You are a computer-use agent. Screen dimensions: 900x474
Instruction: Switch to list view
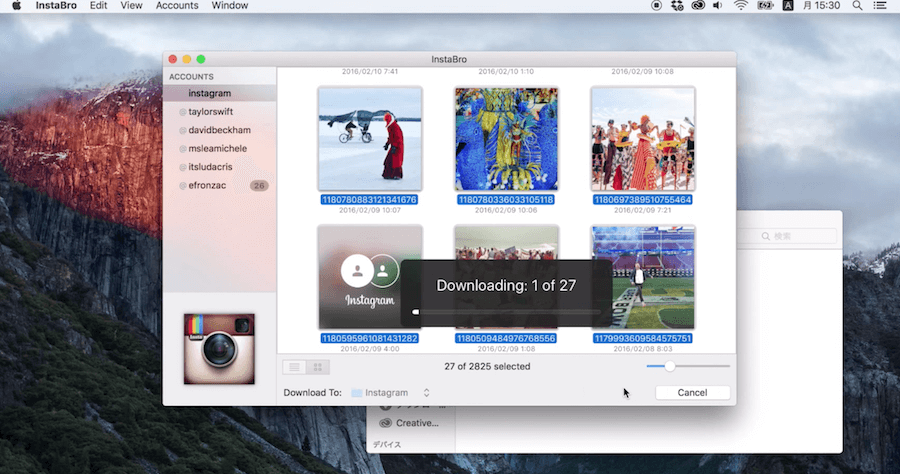click(294, 367)
